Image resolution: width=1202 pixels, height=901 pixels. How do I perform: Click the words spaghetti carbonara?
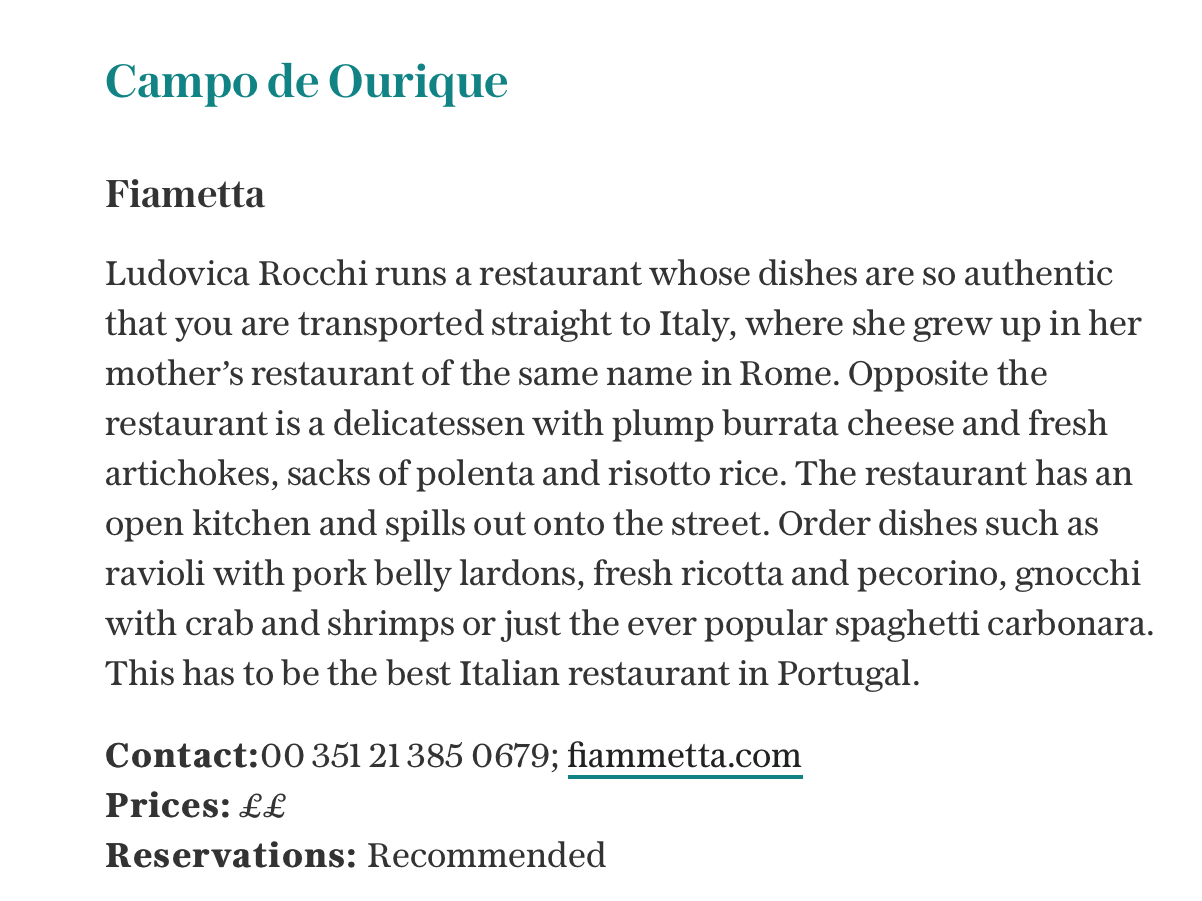tap(993, 624)
